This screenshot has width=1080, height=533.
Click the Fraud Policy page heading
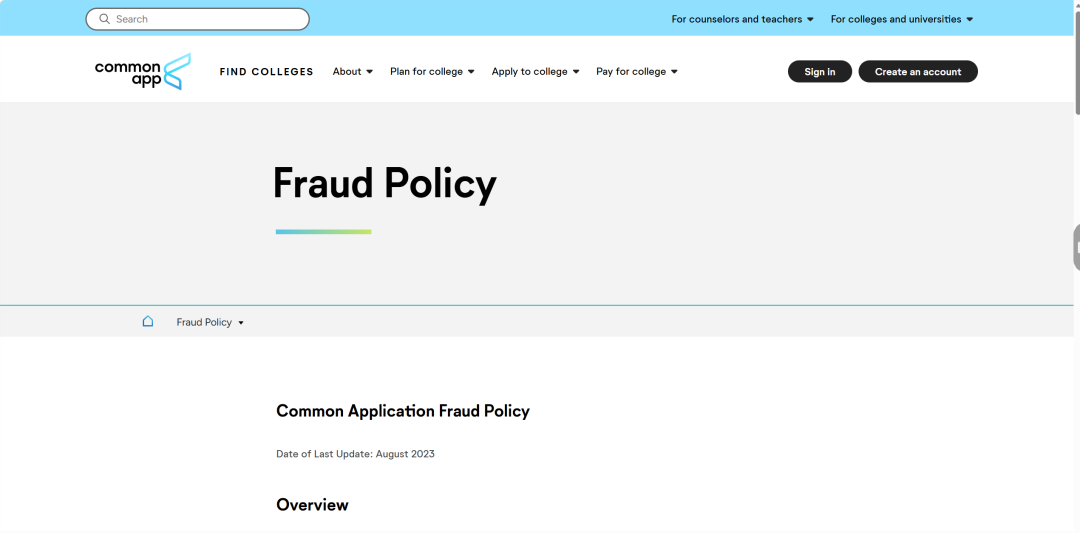(x=384, y=185)
